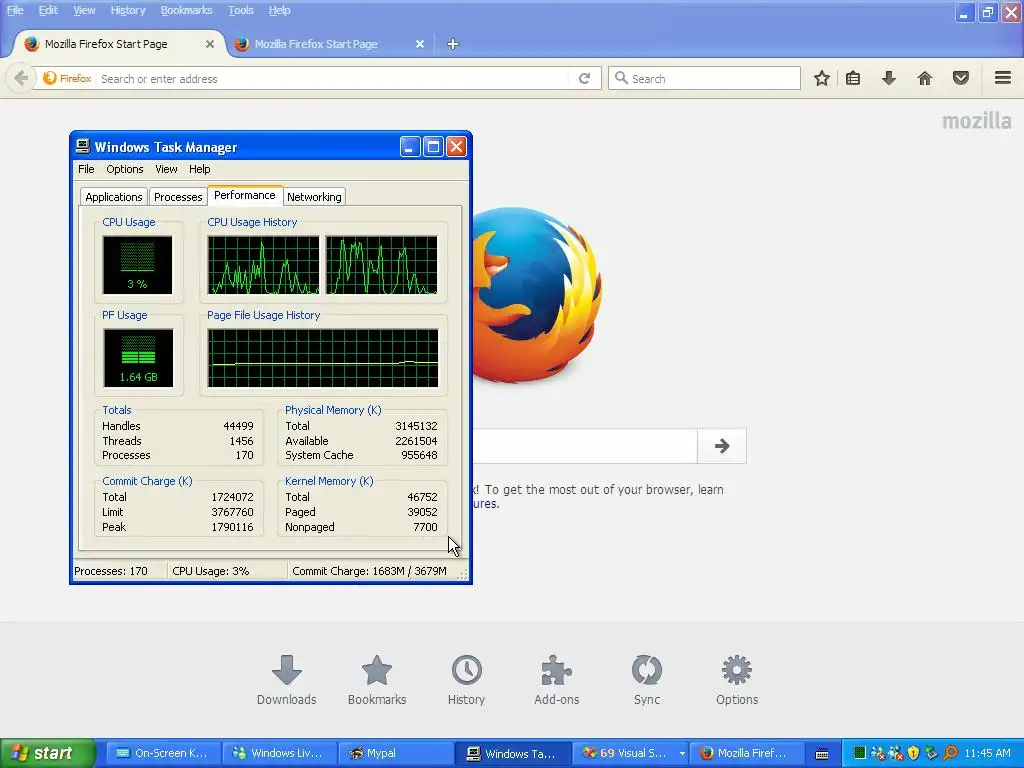Viewport: 1024px width, 768px height.
Task: Maximize the Windows Task Manager window
Action: pos(433,147)
